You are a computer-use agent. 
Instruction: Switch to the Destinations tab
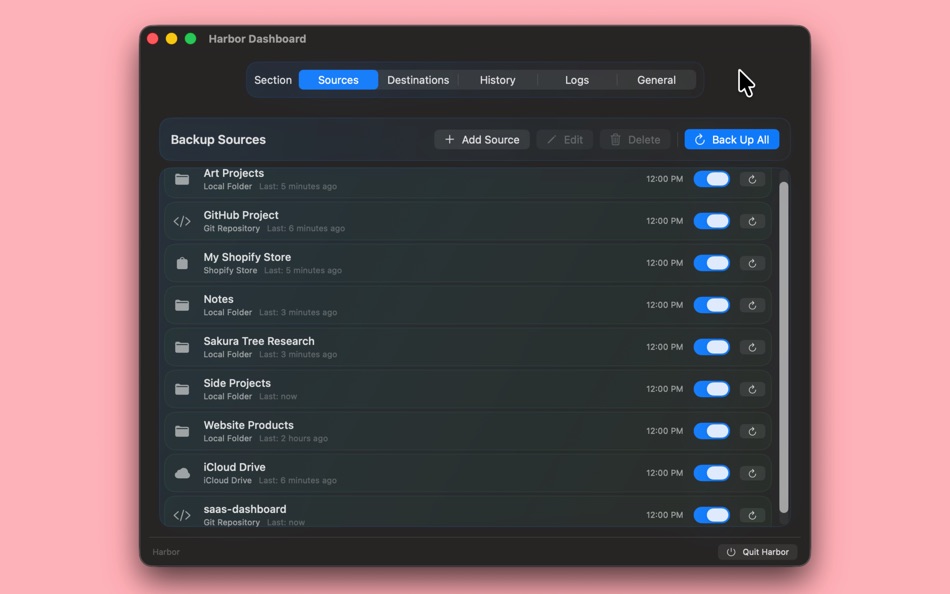[x=418, y=80]
